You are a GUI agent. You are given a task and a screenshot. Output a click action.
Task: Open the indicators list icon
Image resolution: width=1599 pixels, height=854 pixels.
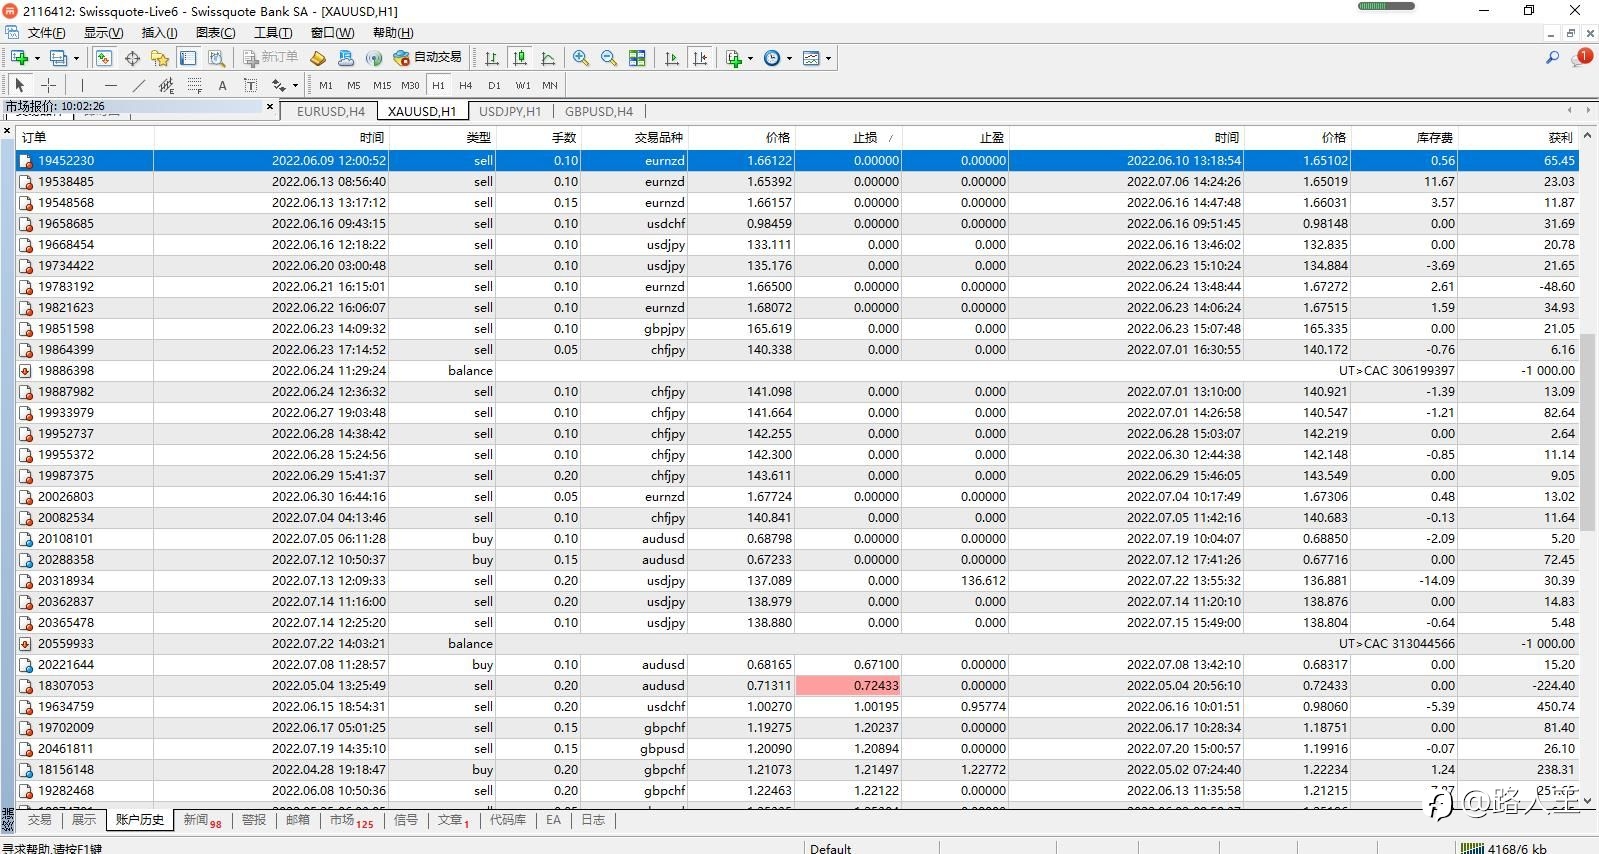tap(734, 58)
